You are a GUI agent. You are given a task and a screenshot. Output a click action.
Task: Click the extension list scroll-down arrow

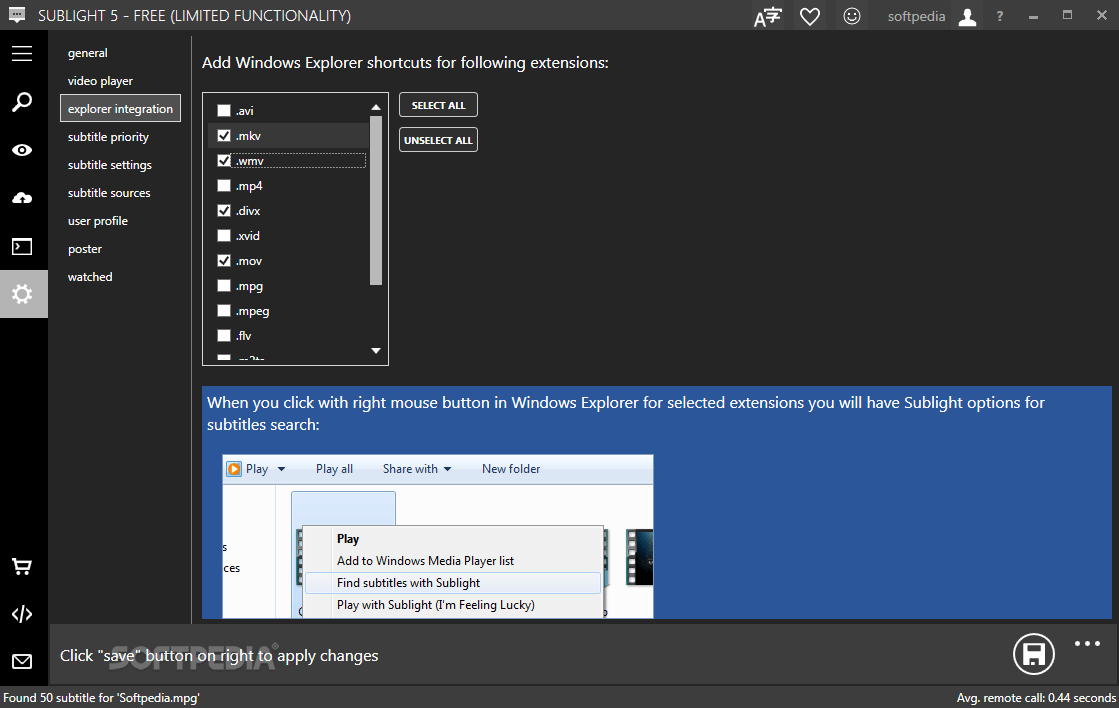[x=376, y=350]
